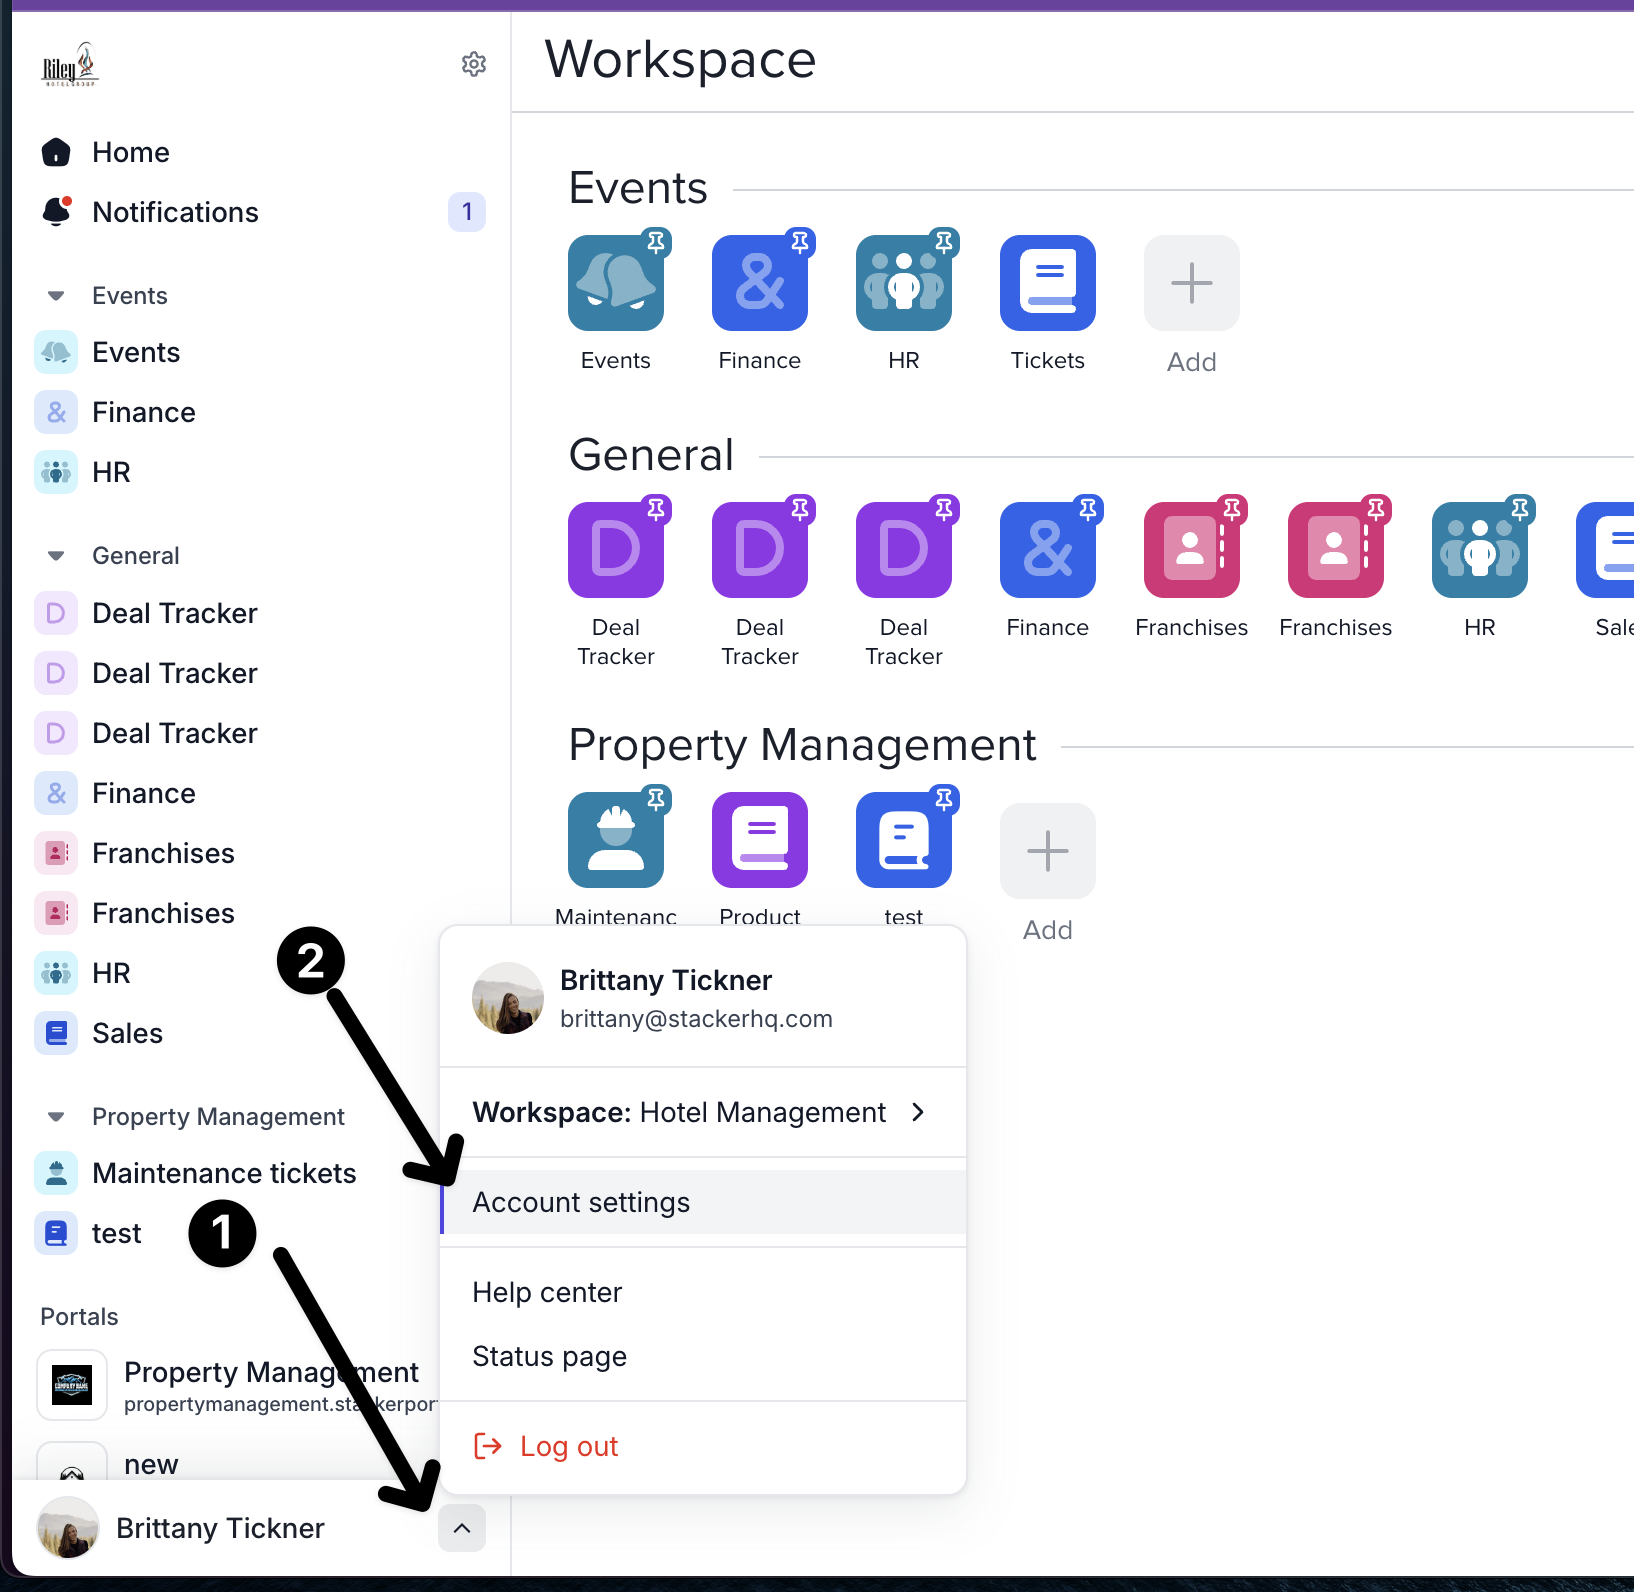
Task: Click the Home icon in sidebar
Action: (56, 152)
